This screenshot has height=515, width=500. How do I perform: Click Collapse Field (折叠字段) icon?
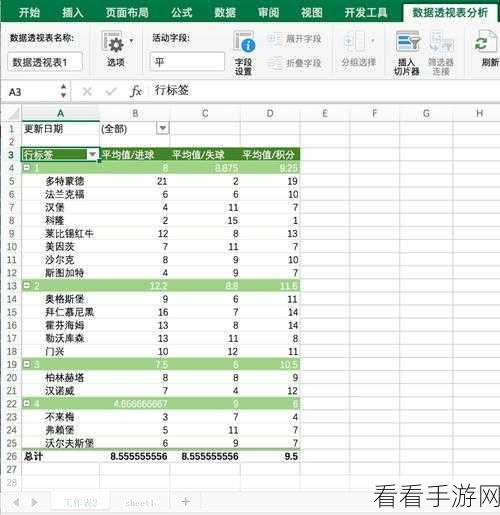(x=275, y=63)
